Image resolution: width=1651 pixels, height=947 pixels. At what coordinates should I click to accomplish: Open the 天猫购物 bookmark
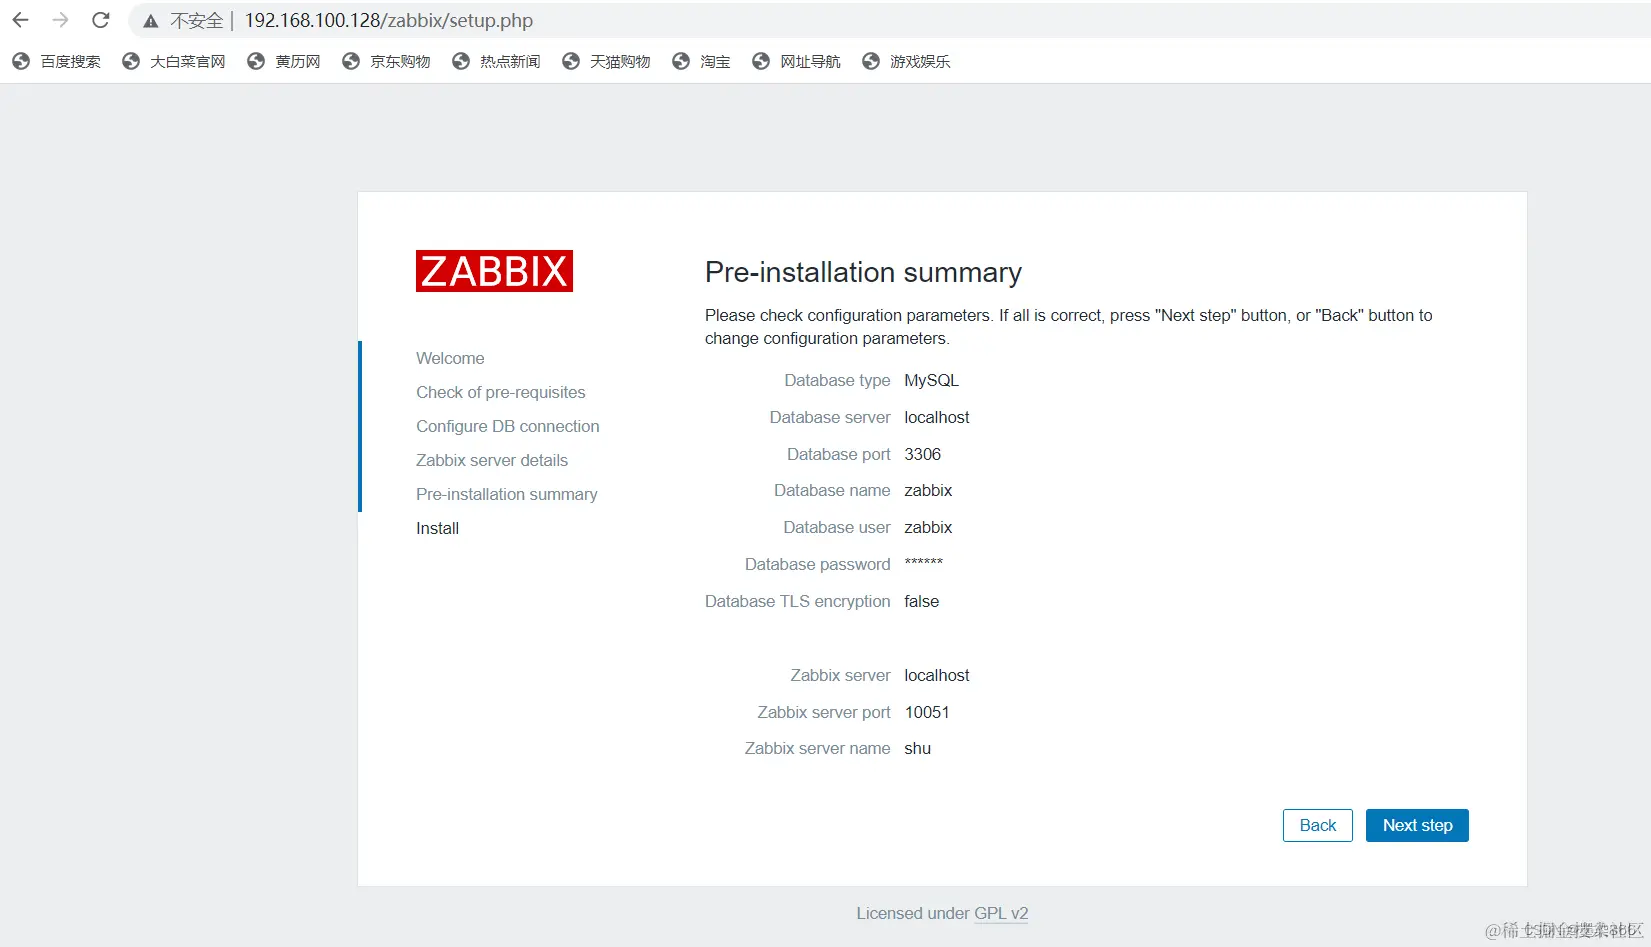pyautogui.click(x=606, y=62)
